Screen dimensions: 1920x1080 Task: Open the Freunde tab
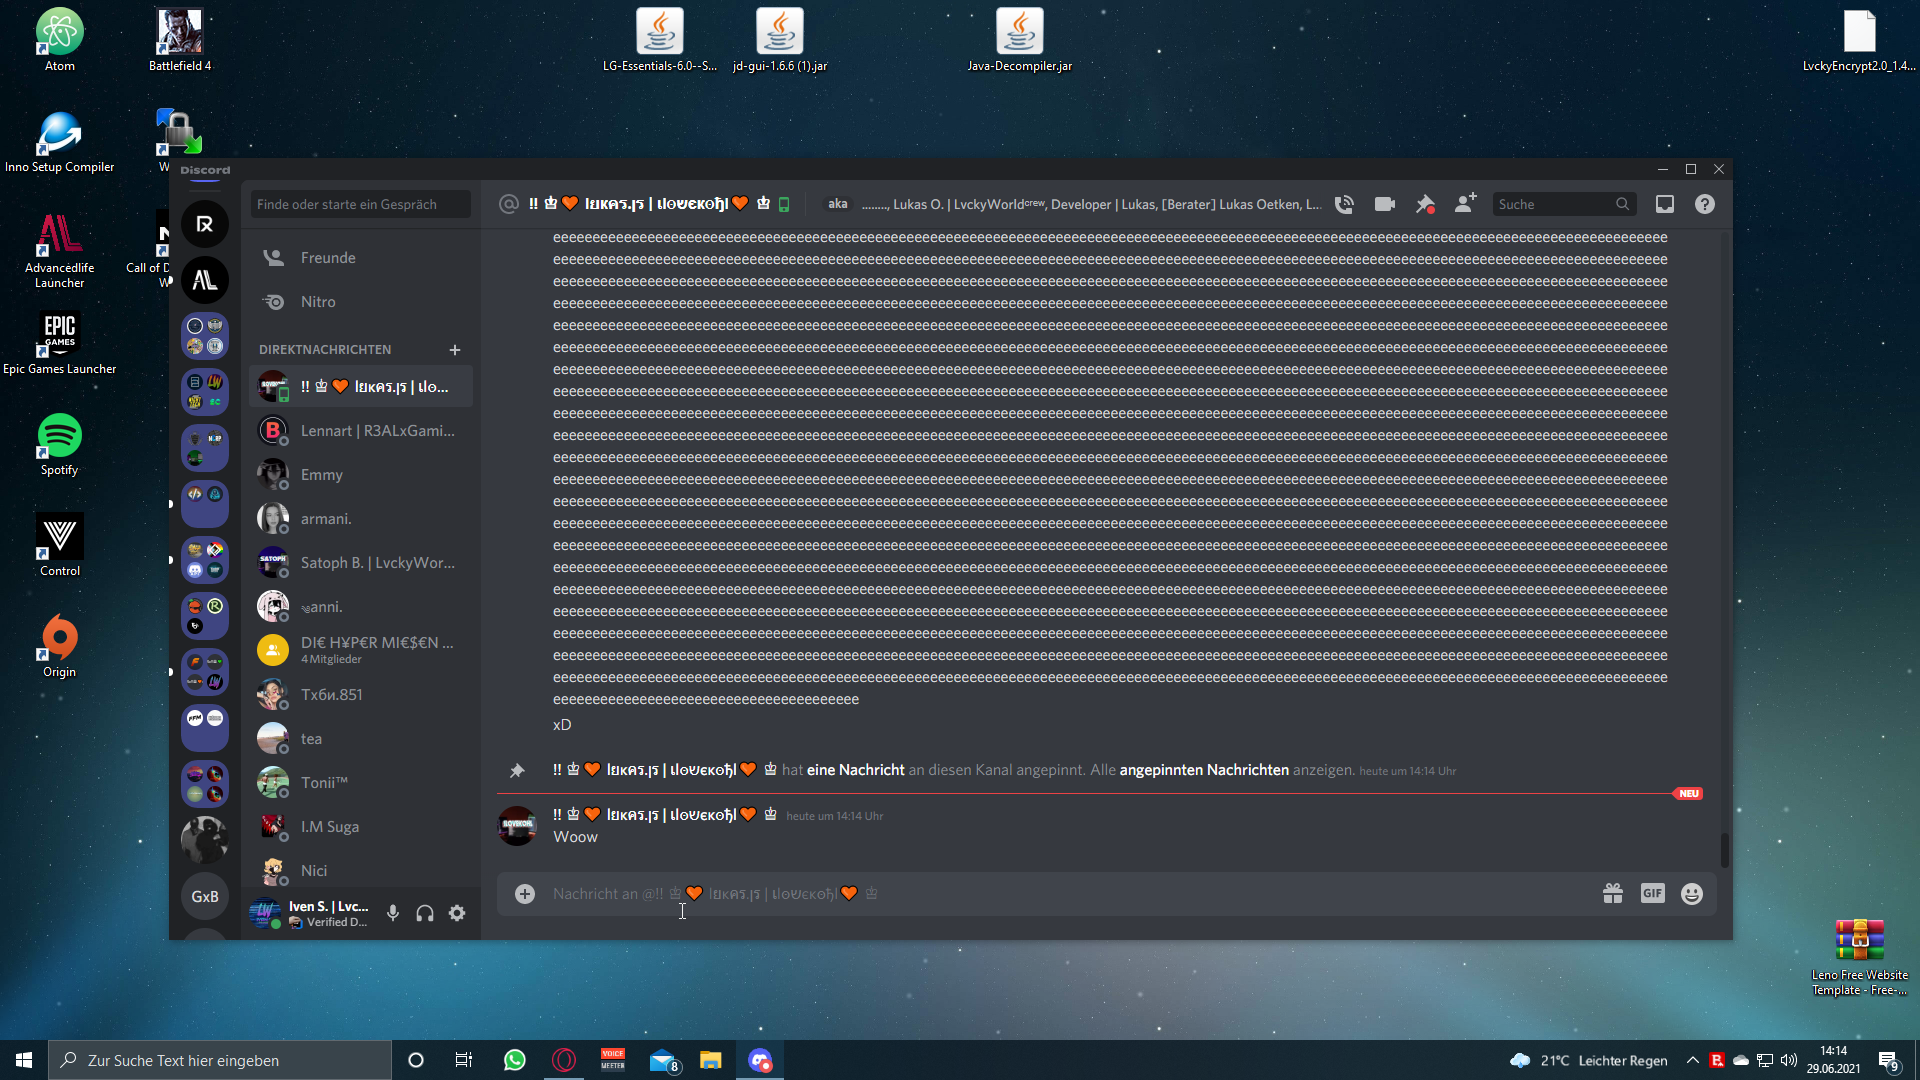point(328,258)
